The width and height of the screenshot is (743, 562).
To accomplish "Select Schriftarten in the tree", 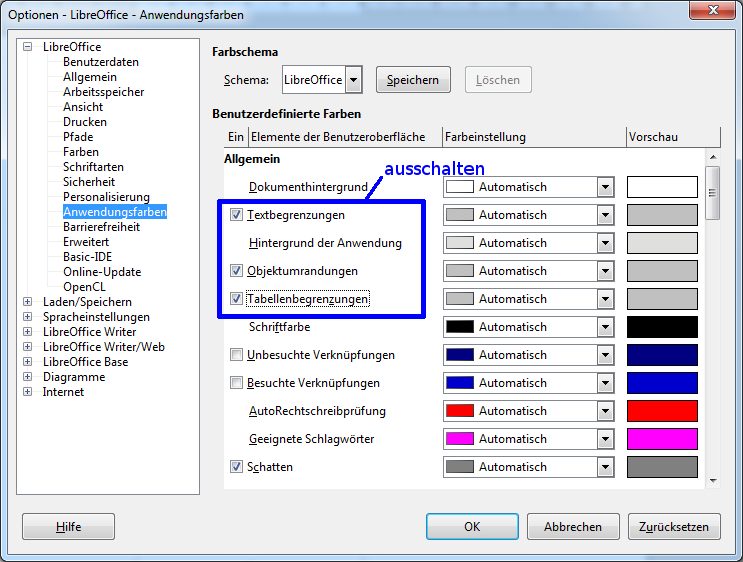I will (93, 167).
